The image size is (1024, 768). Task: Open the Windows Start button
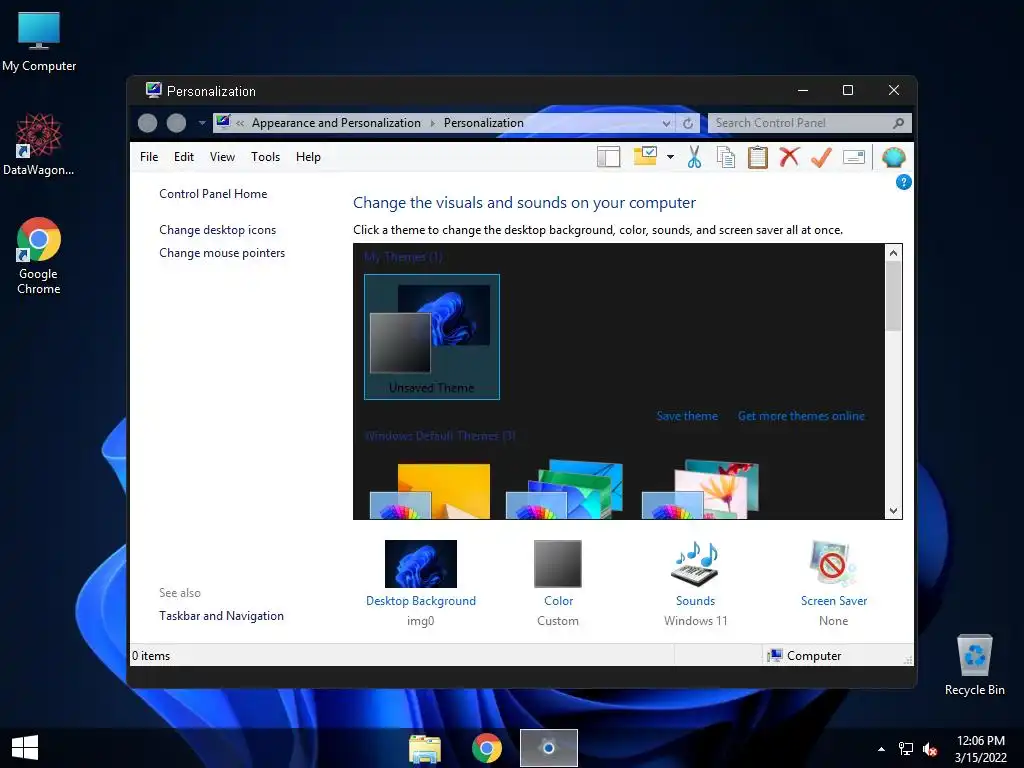tap(25, 748)
